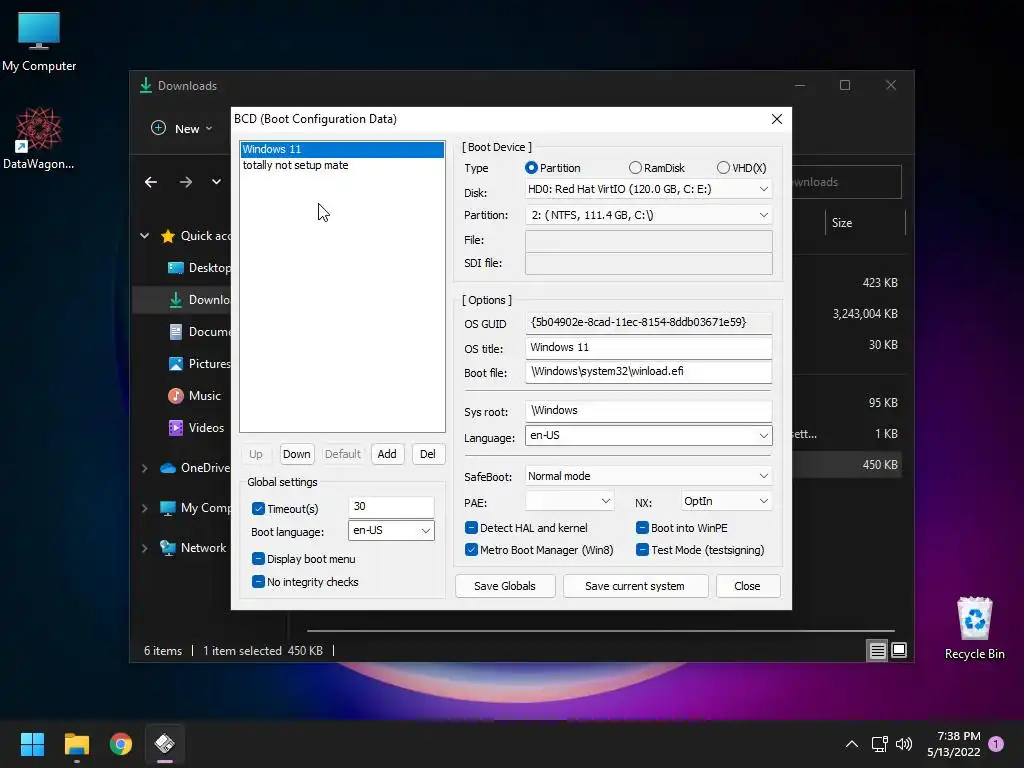Open Videos in Explorer sidebar

click(196, 428)
